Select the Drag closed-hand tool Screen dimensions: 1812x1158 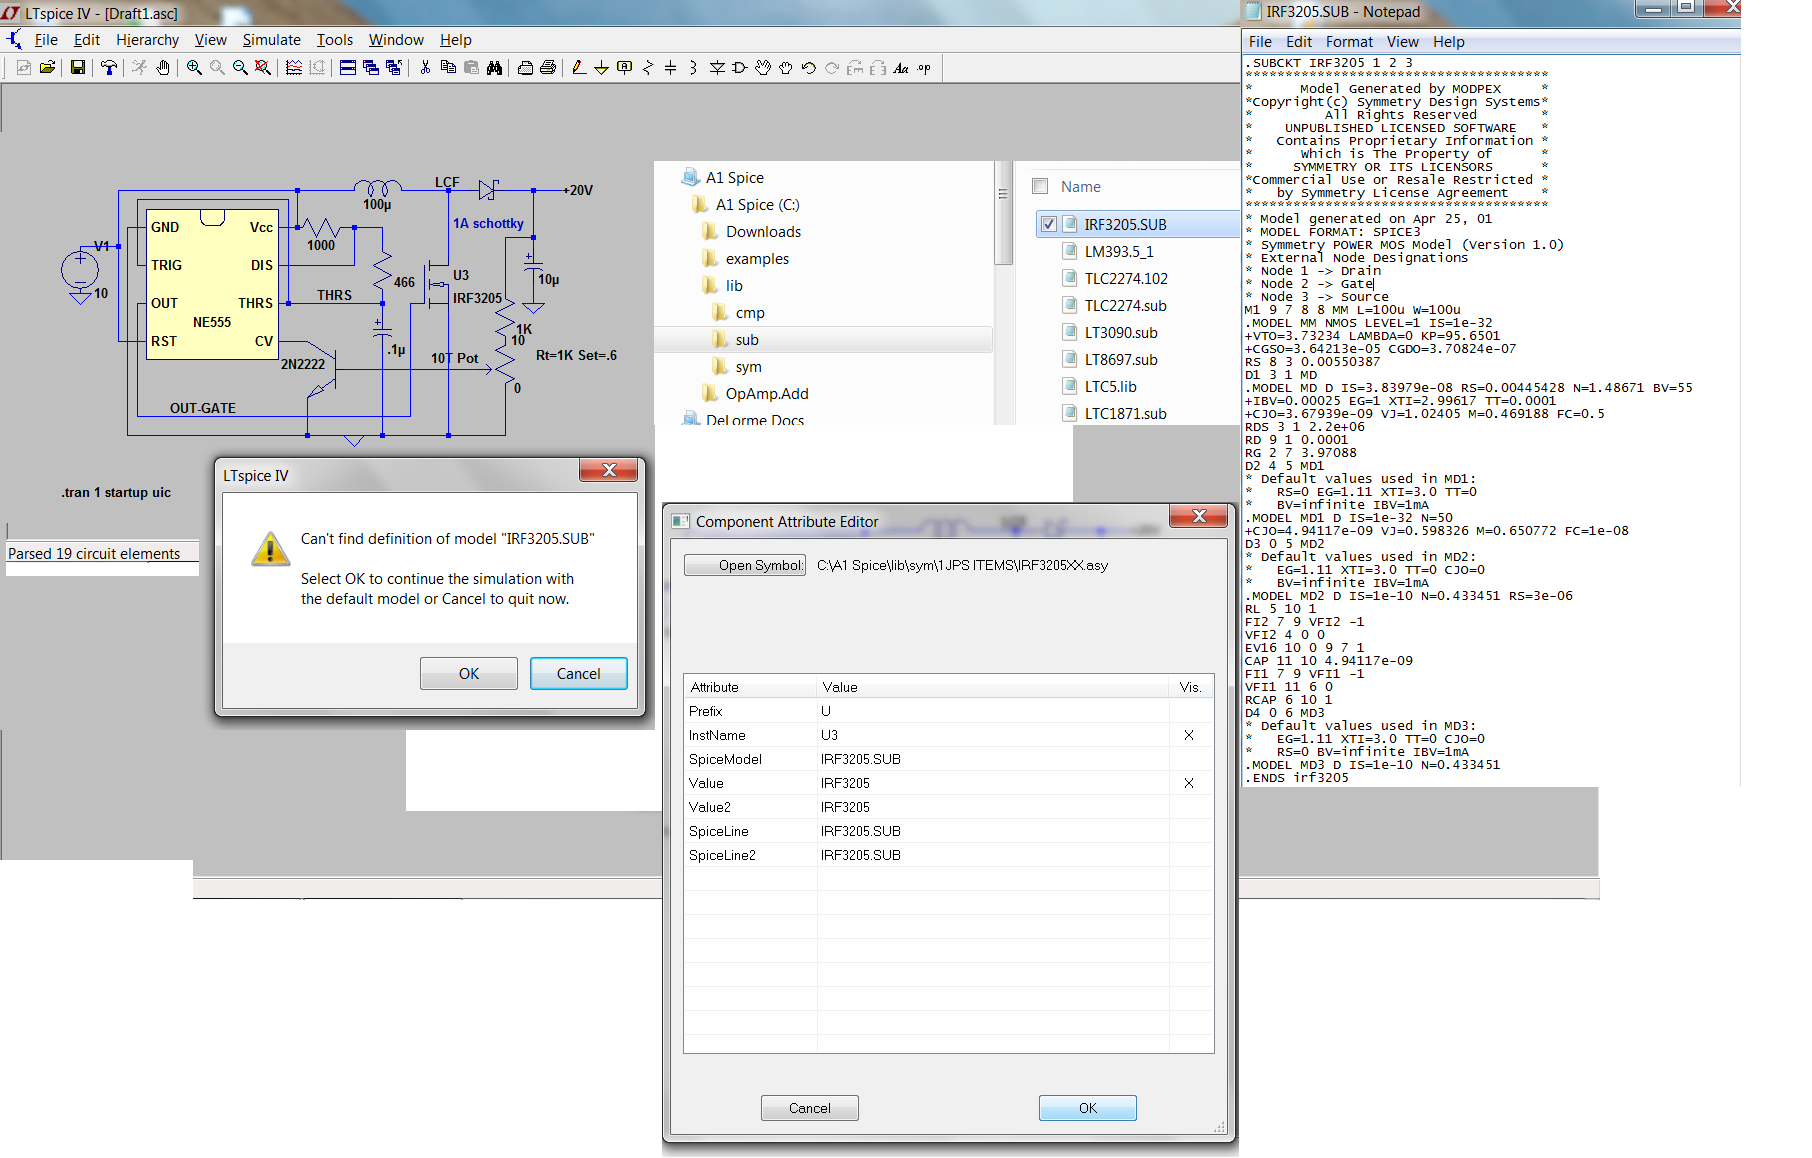[786, 67]
